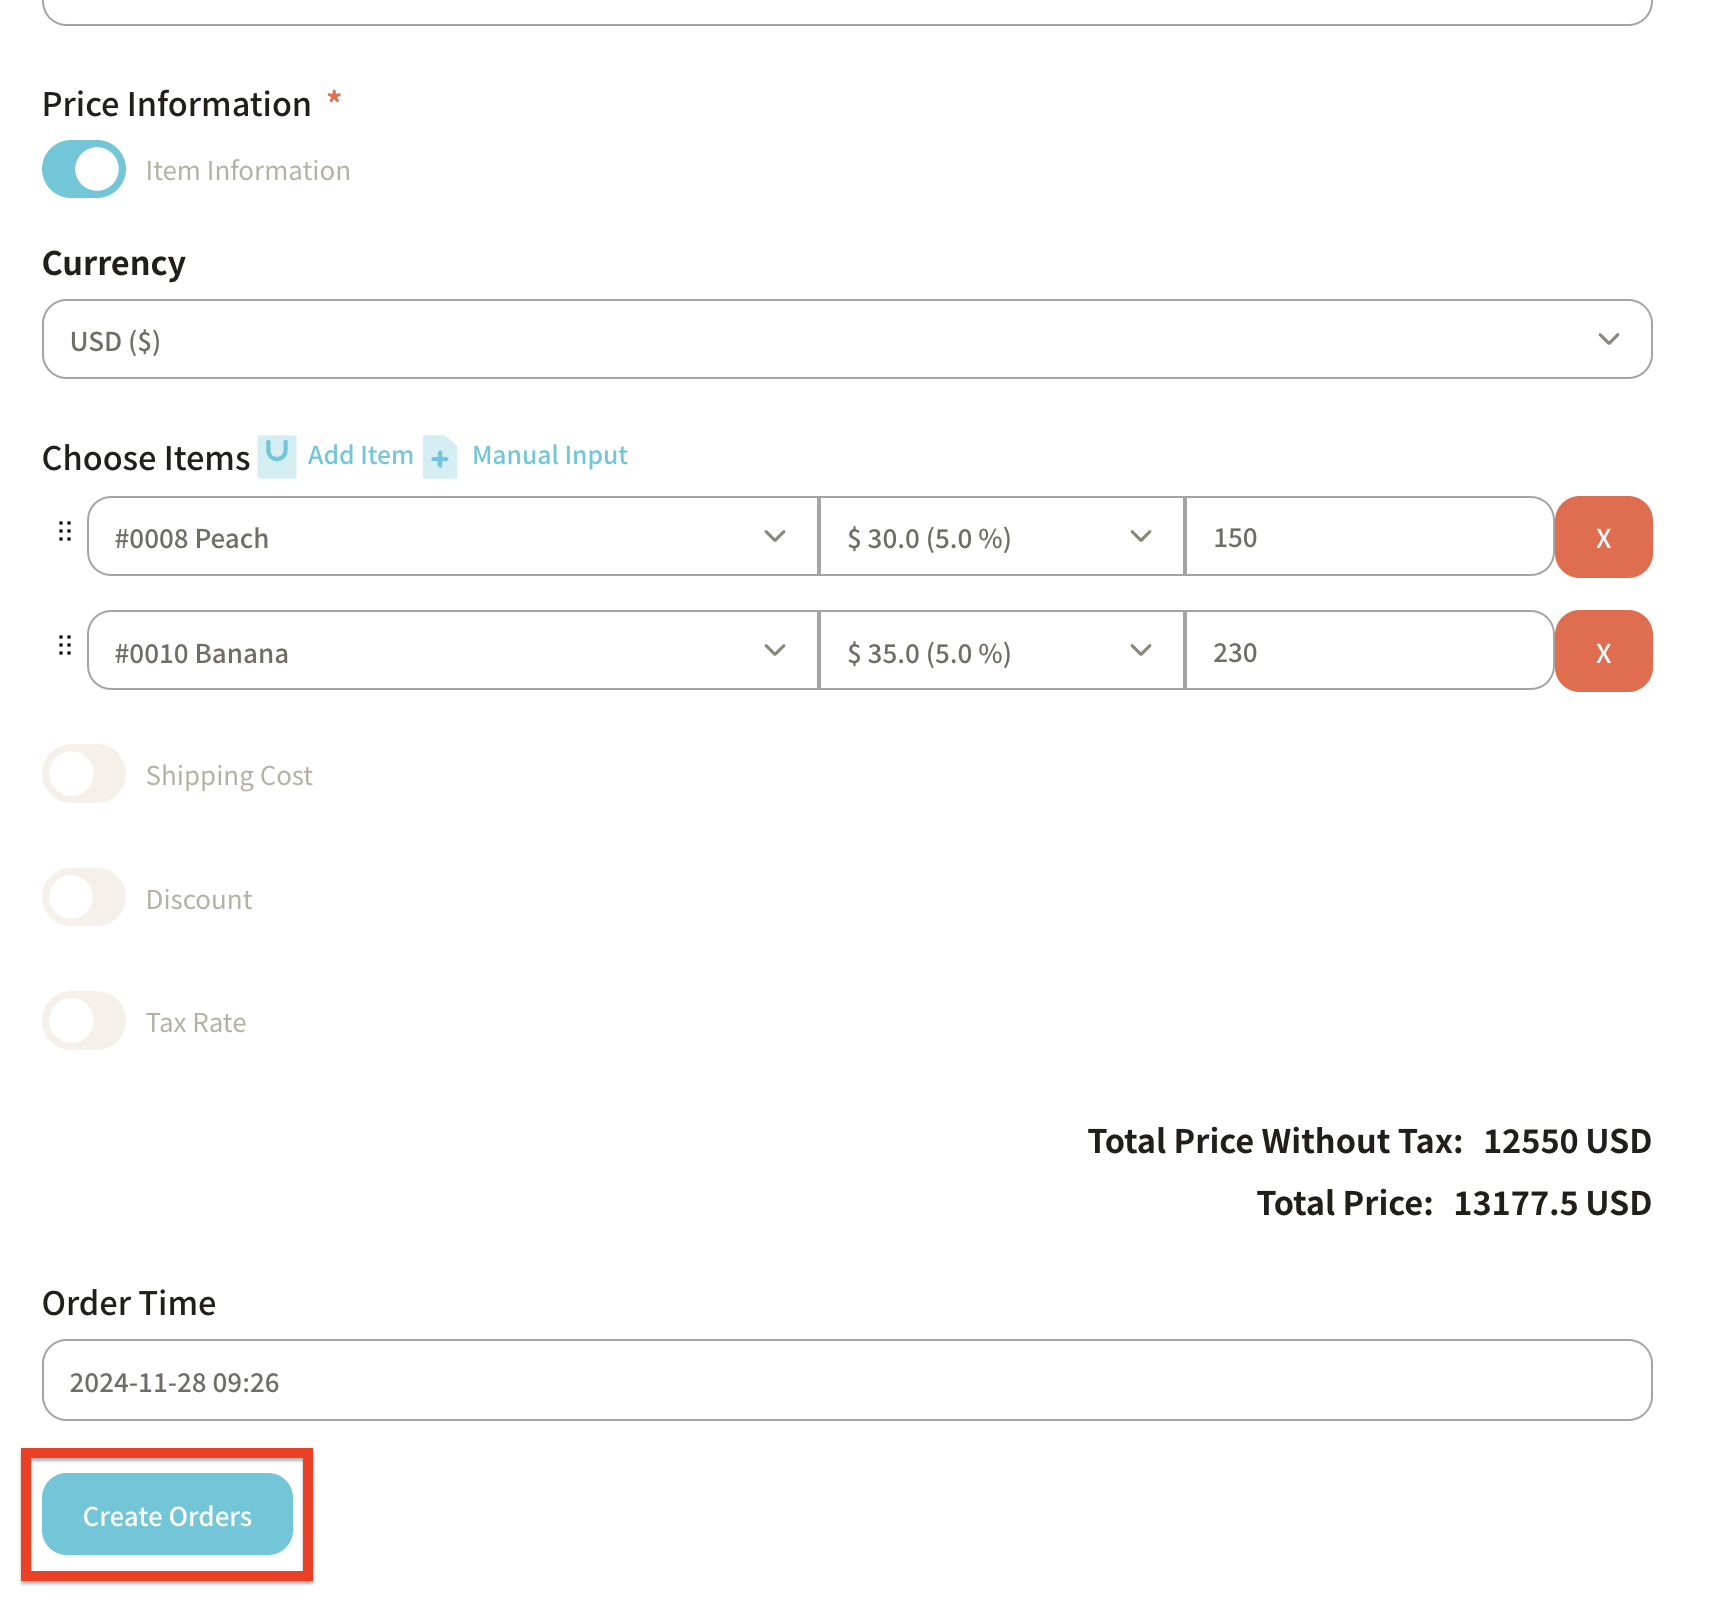The image size is (1711, 1607).
Task: Click the Add Item magnet icon
Action: pos(277,456)
